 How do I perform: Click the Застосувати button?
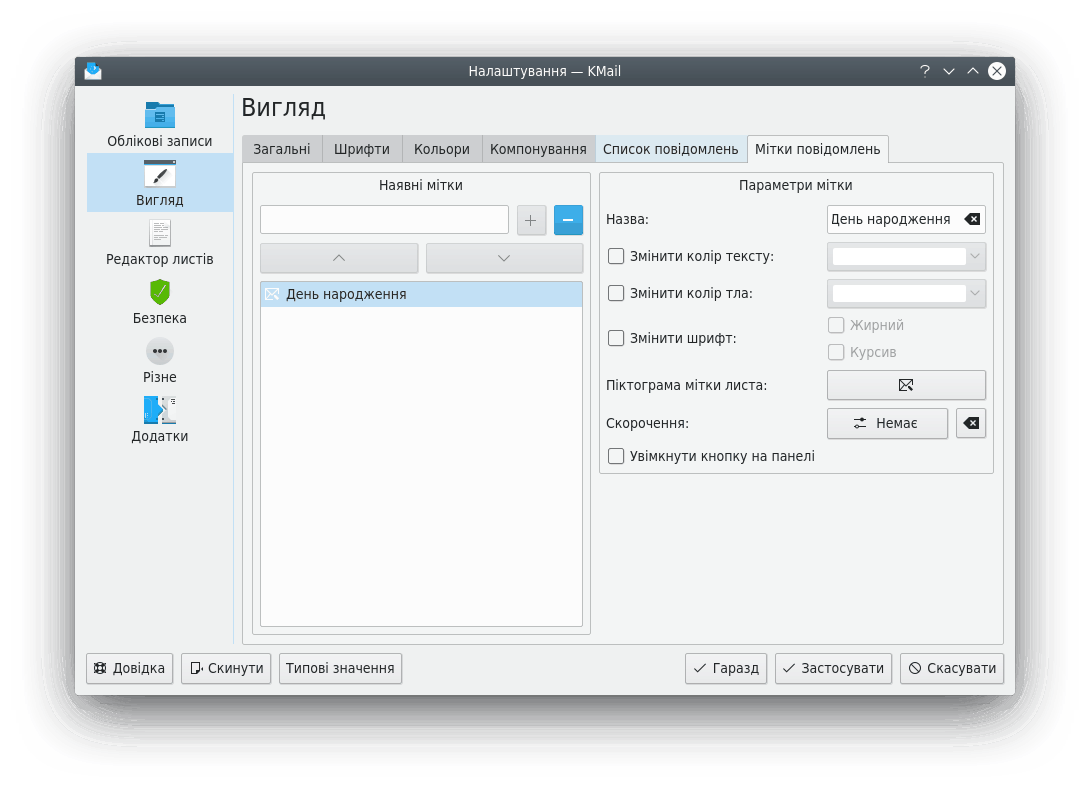point(834,668)
